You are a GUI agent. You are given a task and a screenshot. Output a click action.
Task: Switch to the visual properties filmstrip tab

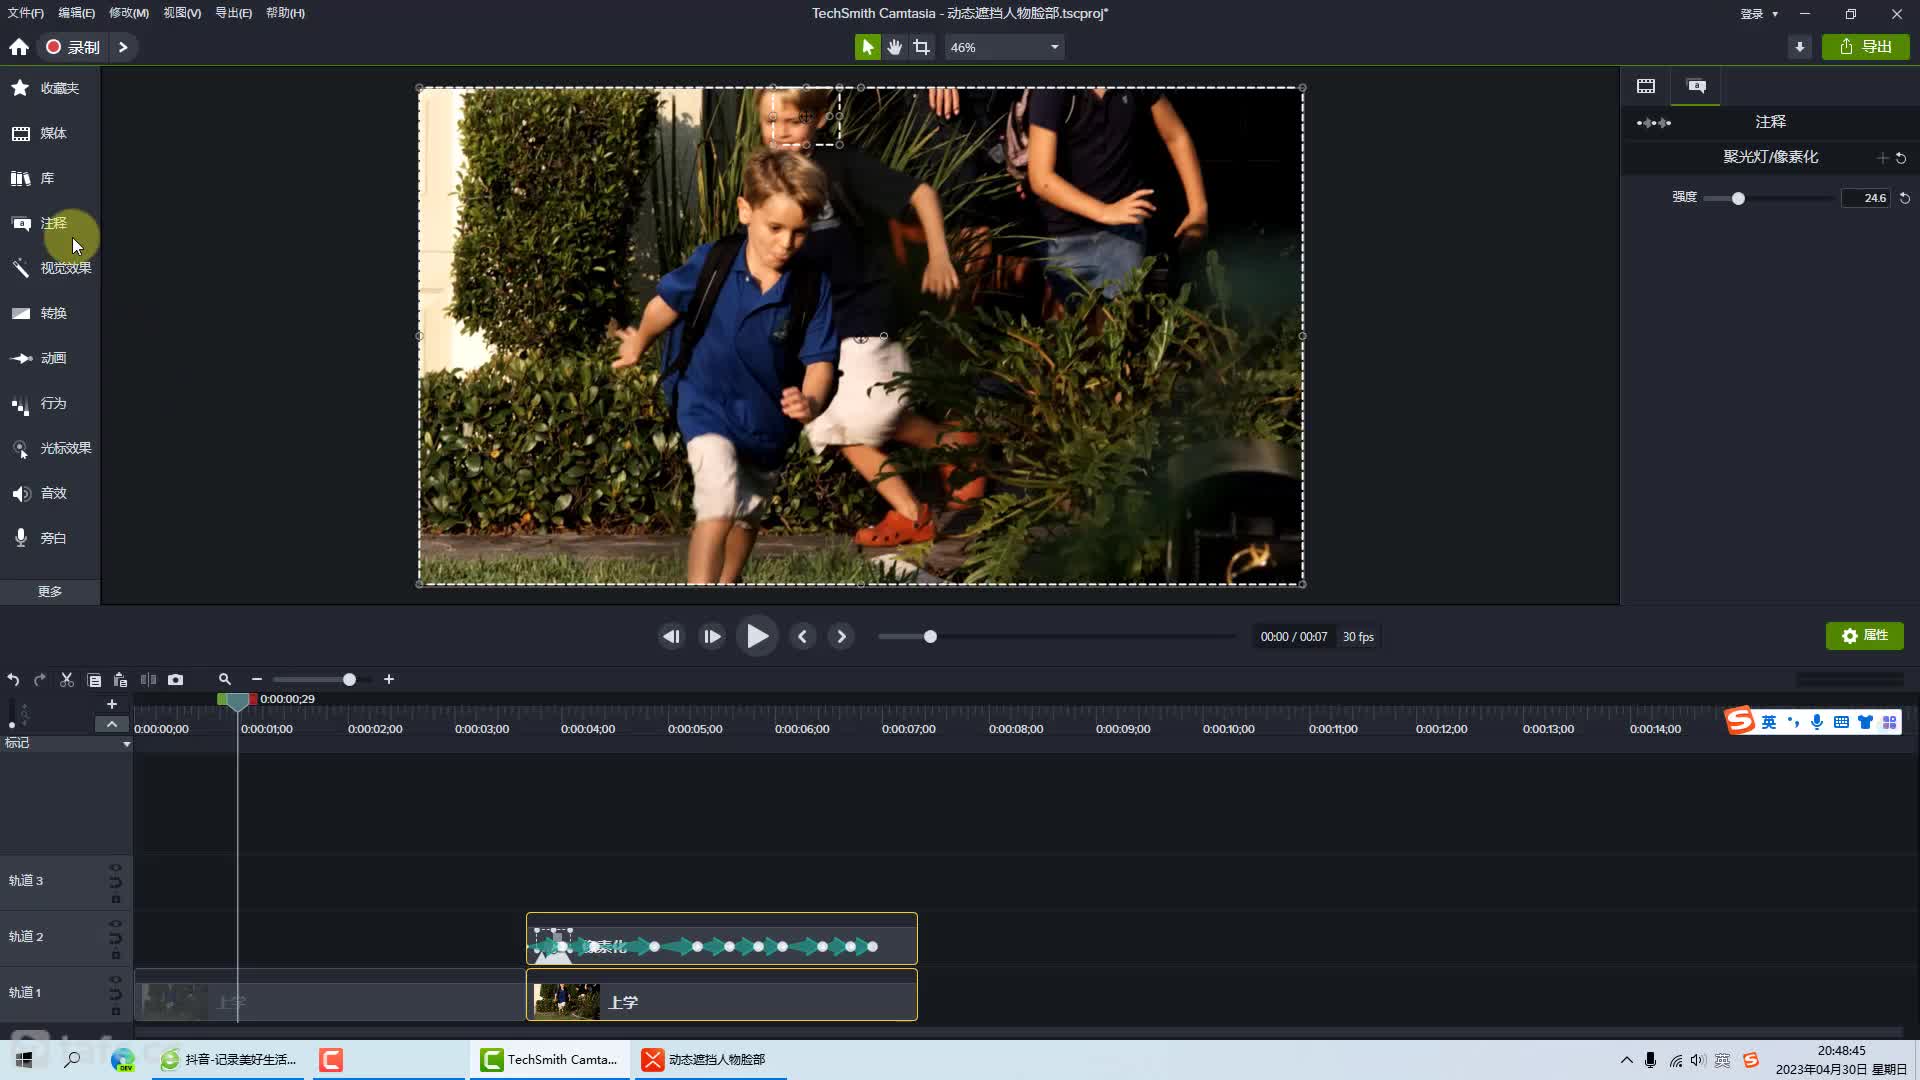[x=1646, y=86]
